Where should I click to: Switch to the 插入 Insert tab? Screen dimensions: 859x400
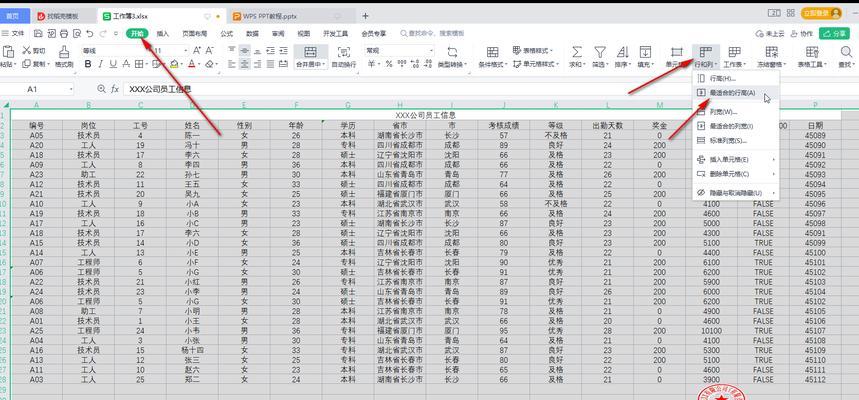click(163, 33)
